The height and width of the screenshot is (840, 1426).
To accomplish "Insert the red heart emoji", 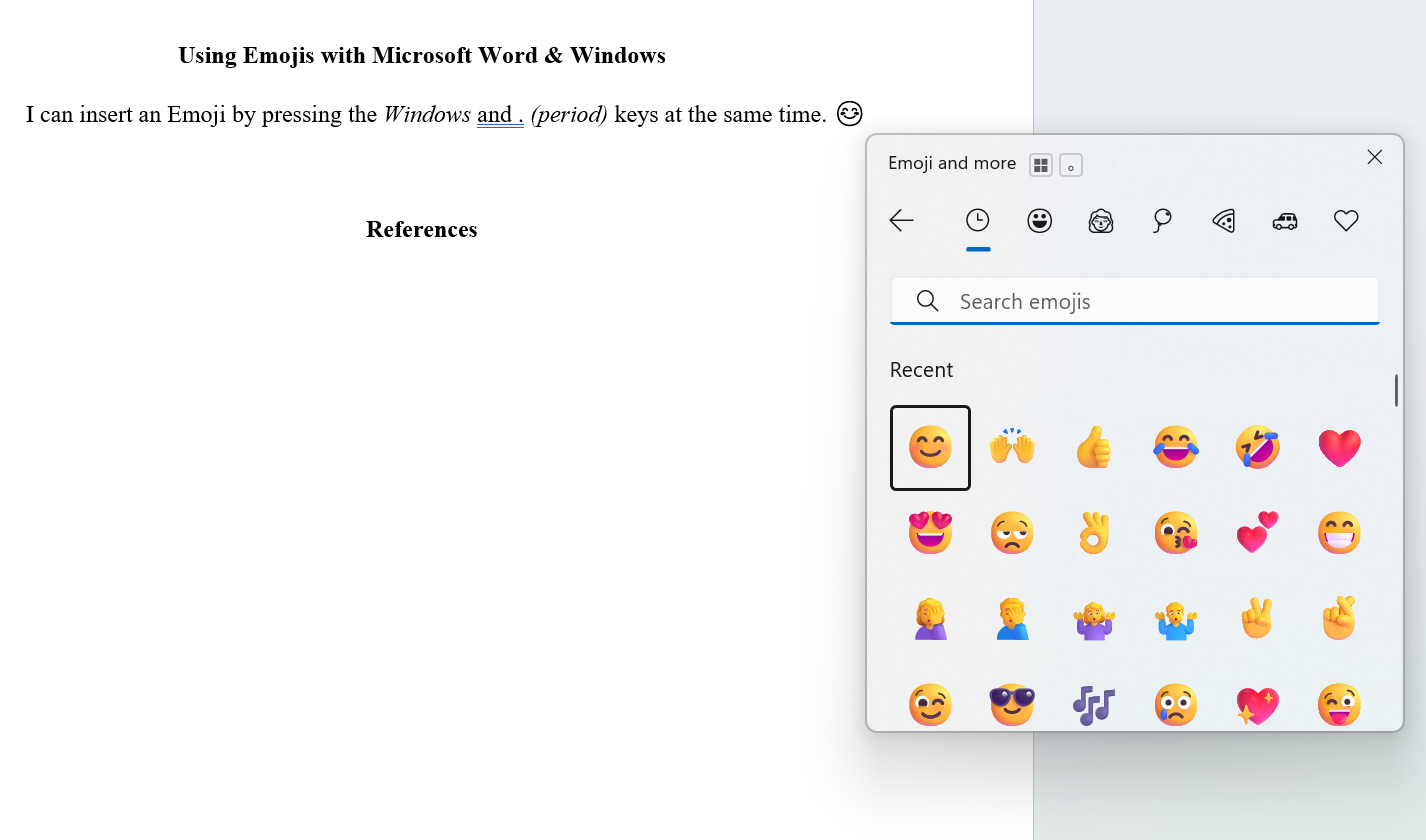I will [x=1340, y=448].
